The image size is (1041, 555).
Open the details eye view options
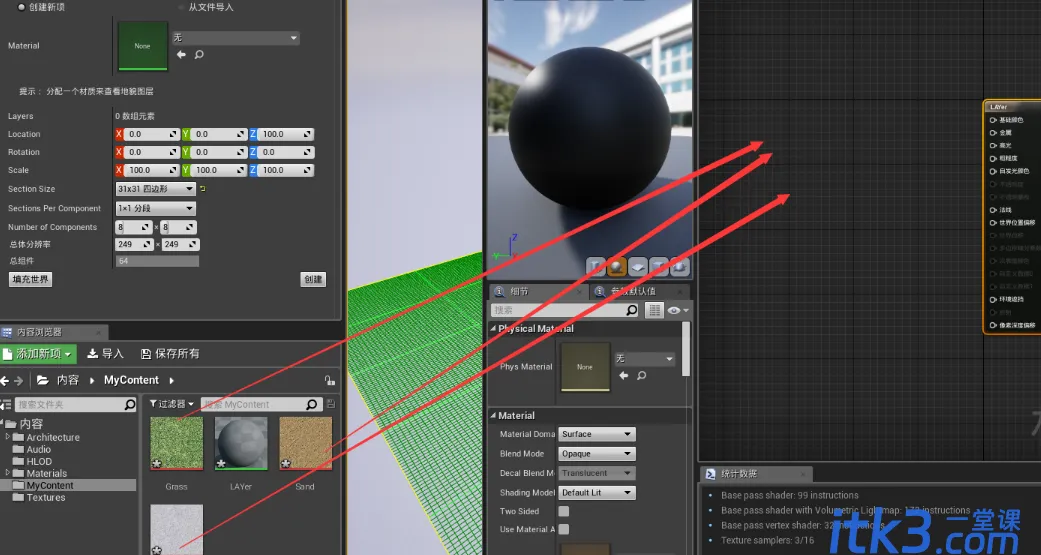678,310
